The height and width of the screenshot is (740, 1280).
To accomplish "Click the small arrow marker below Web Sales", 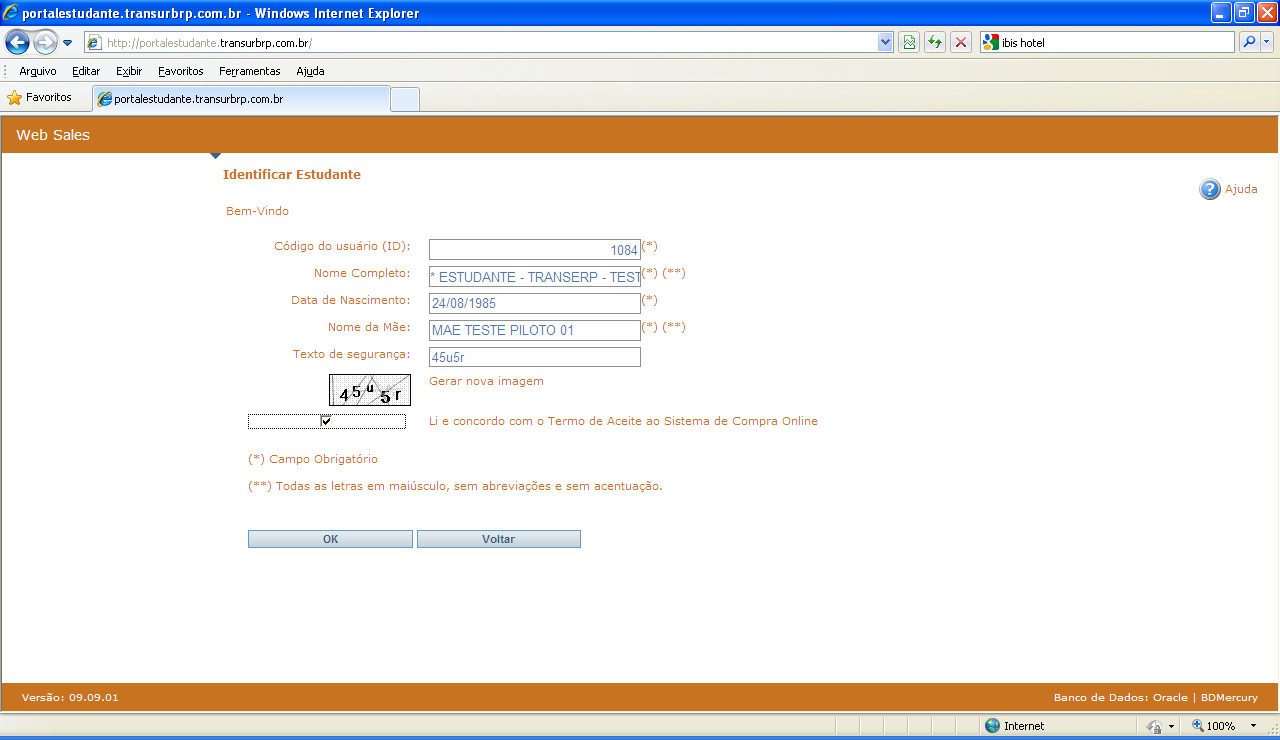I will click(x=215, y=156).
